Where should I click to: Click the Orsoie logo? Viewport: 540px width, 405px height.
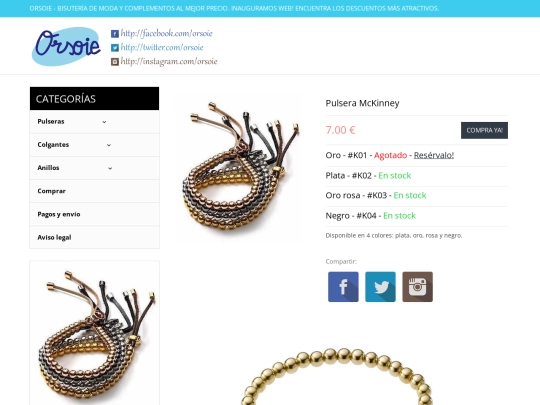coord(66,46)
